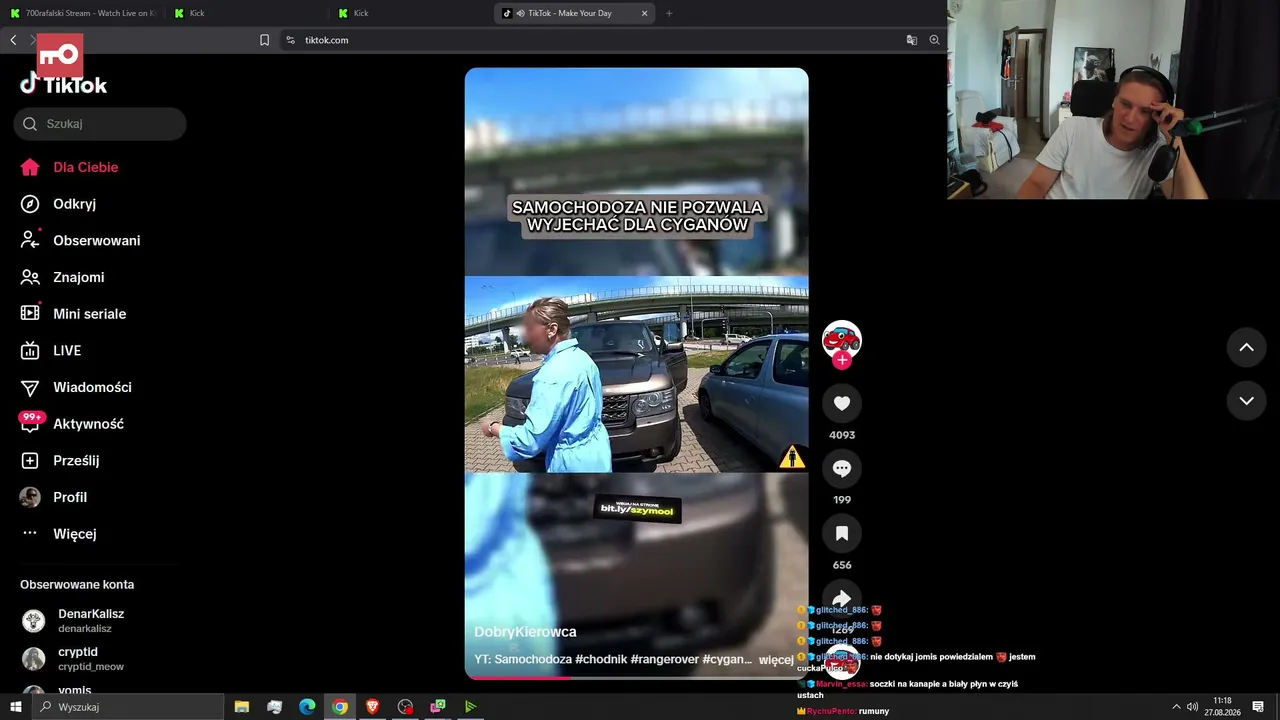
Task: Click the volume speaker tray icon
Action: pyautogui.click(x=1192, y=707)
